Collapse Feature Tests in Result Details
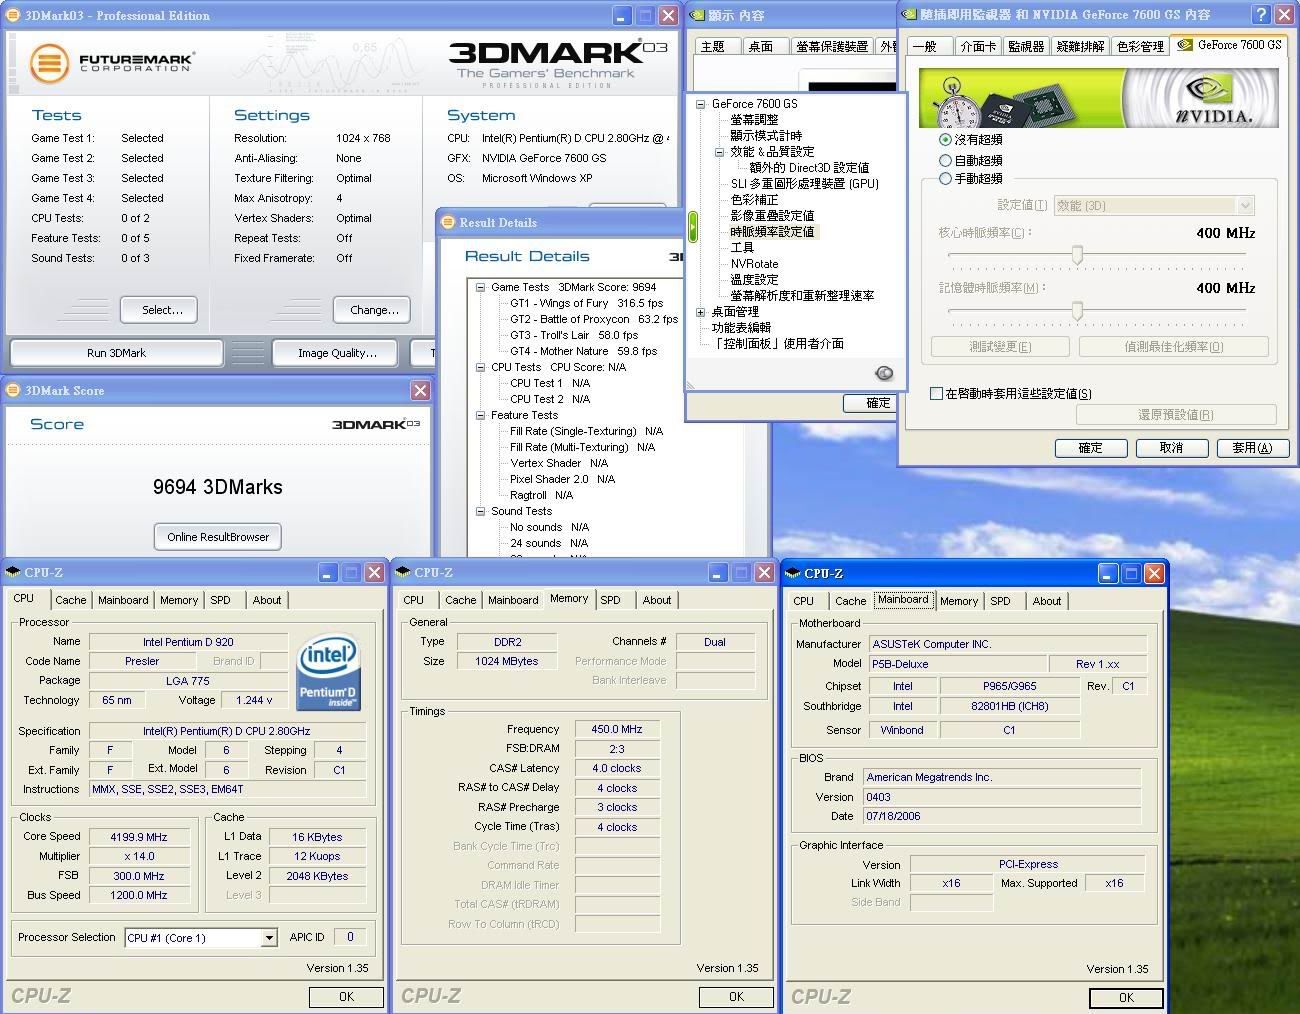 tap(480, 415)
